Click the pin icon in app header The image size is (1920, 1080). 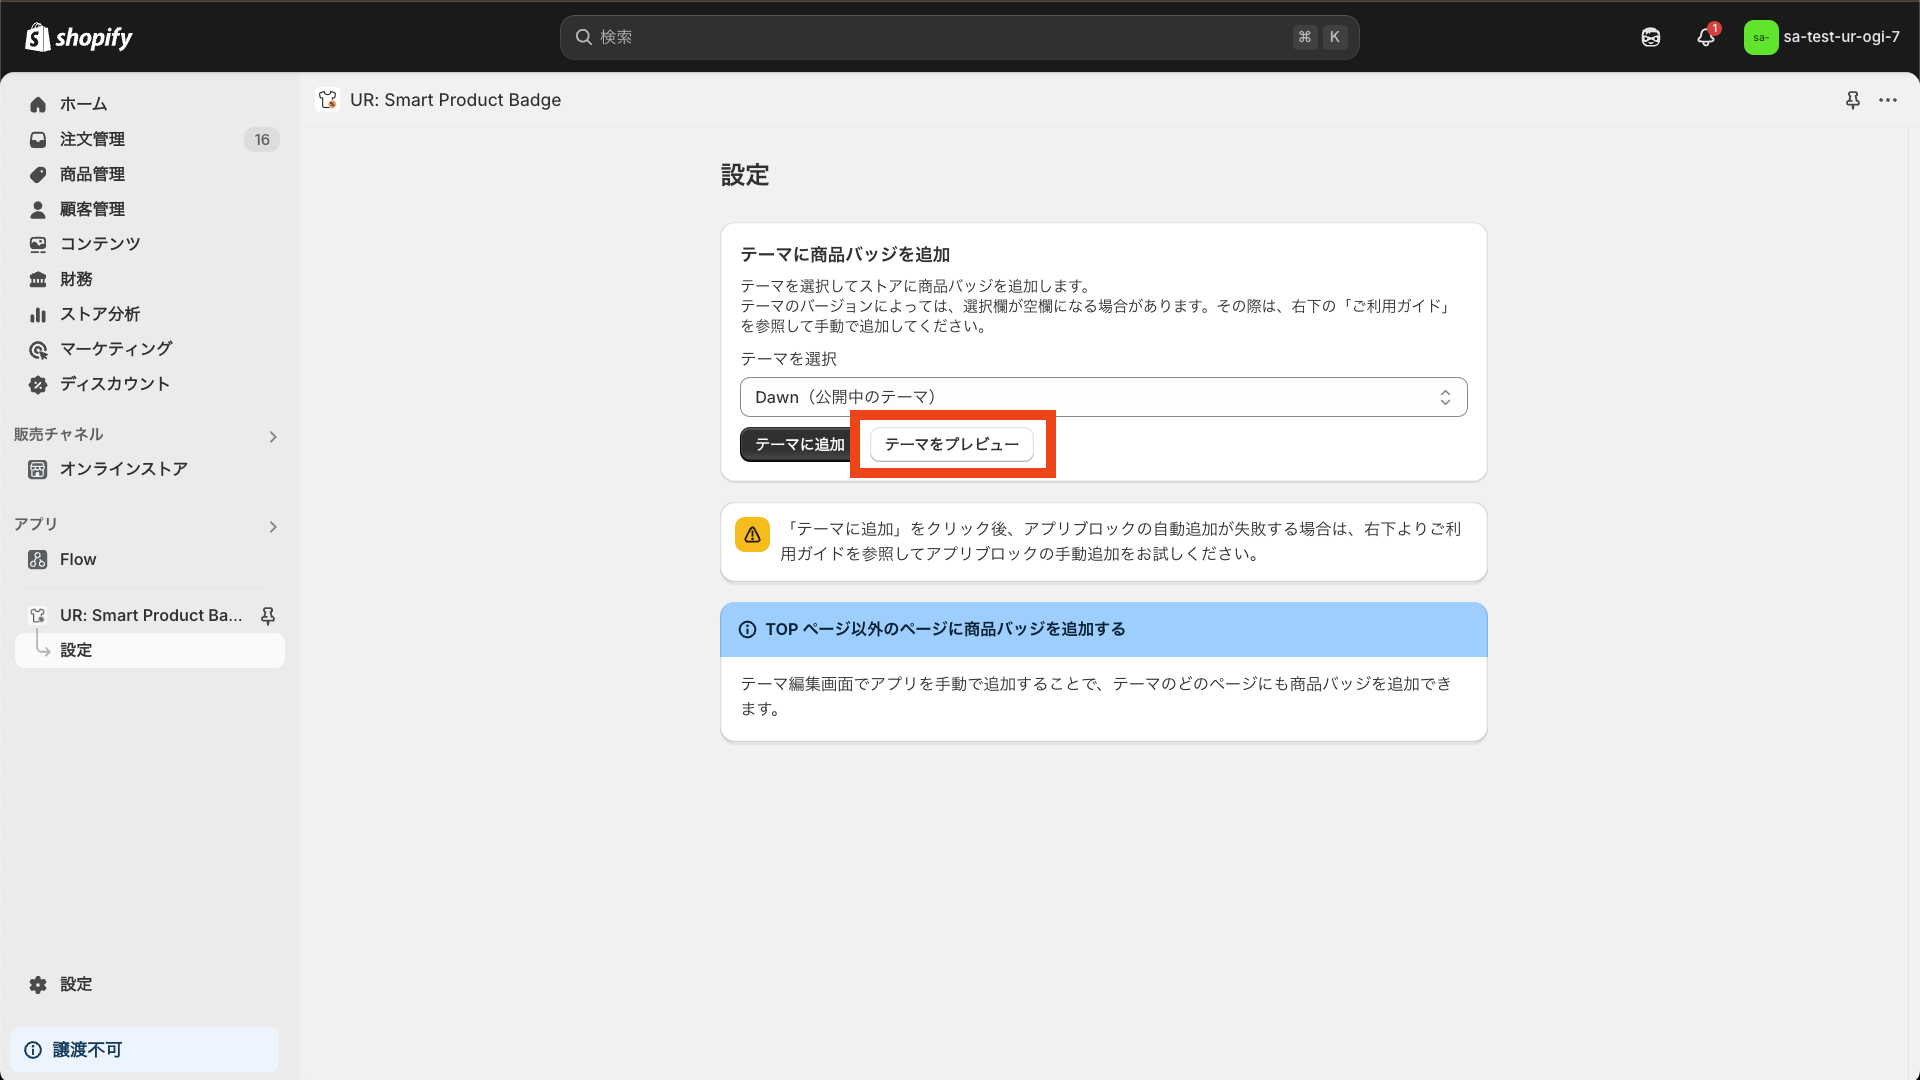click(x=1852, y=100)
